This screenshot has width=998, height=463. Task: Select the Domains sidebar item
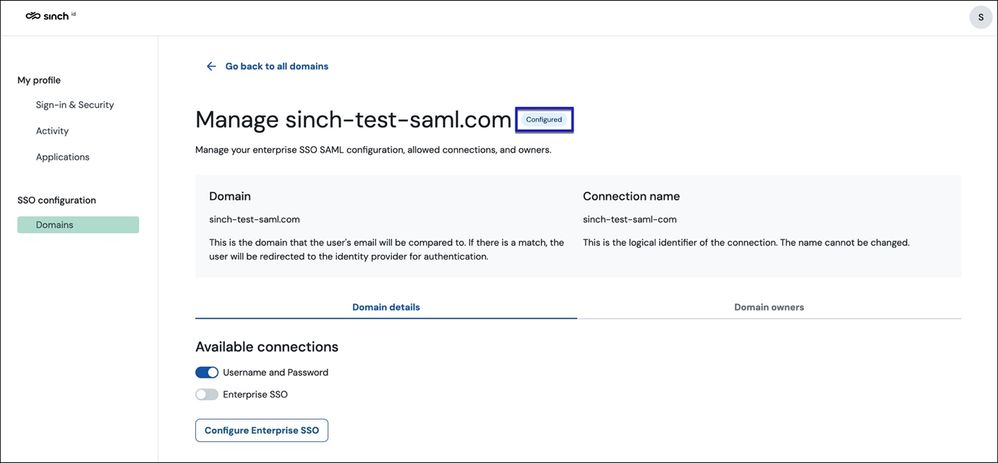78,225
